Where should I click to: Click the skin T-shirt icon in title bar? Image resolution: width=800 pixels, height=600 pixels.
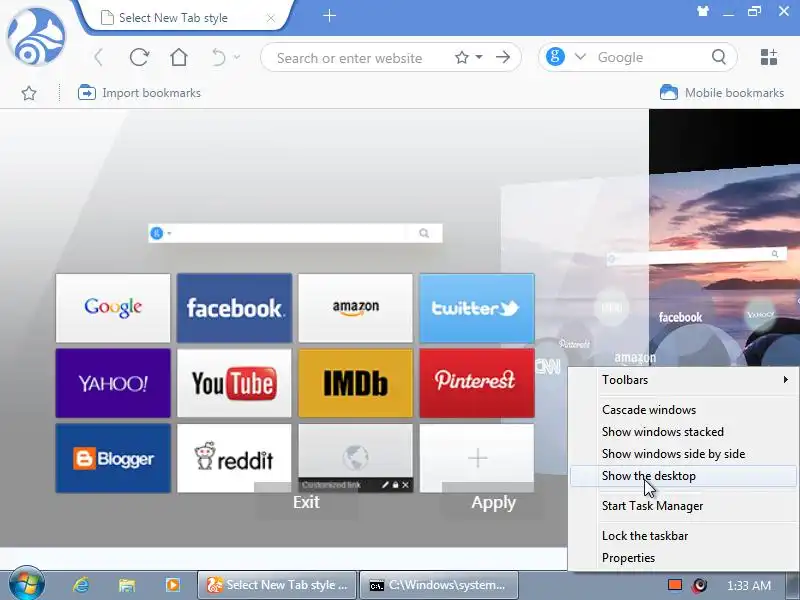point(703,11)
